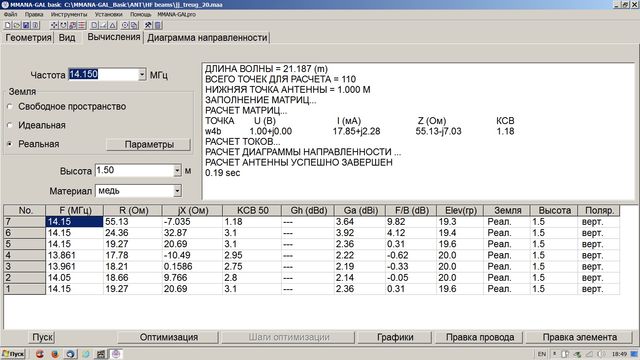Click the triangle toolbar icon

tap(113, 25)
